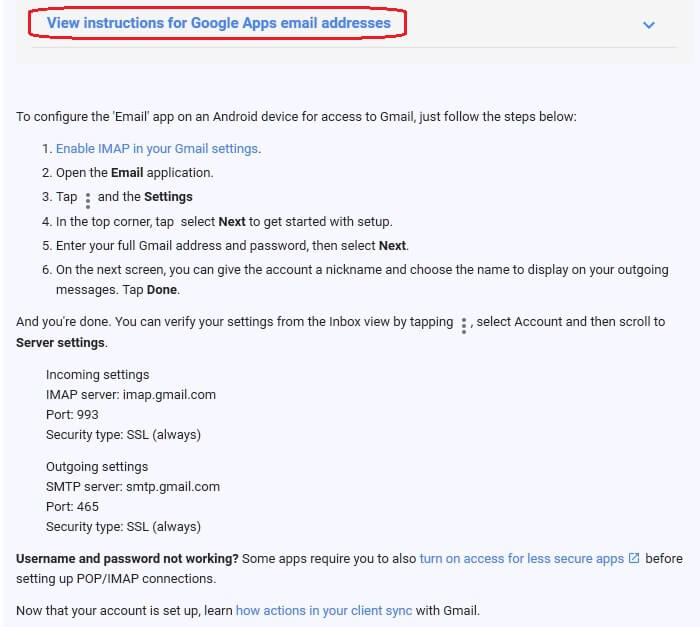Click the 'Incoming settings' heading
The width and height of the screenshot is (700, 627).
coord(97,375)
